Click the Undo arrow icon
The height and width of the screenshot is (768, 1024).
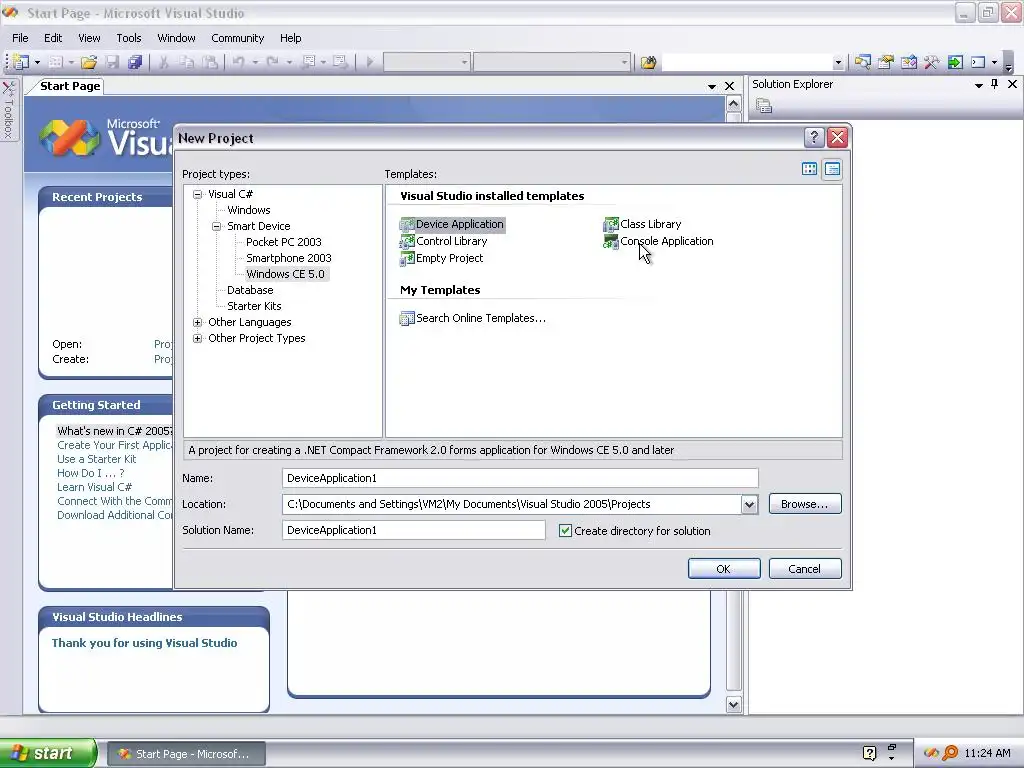pos(238,62)
